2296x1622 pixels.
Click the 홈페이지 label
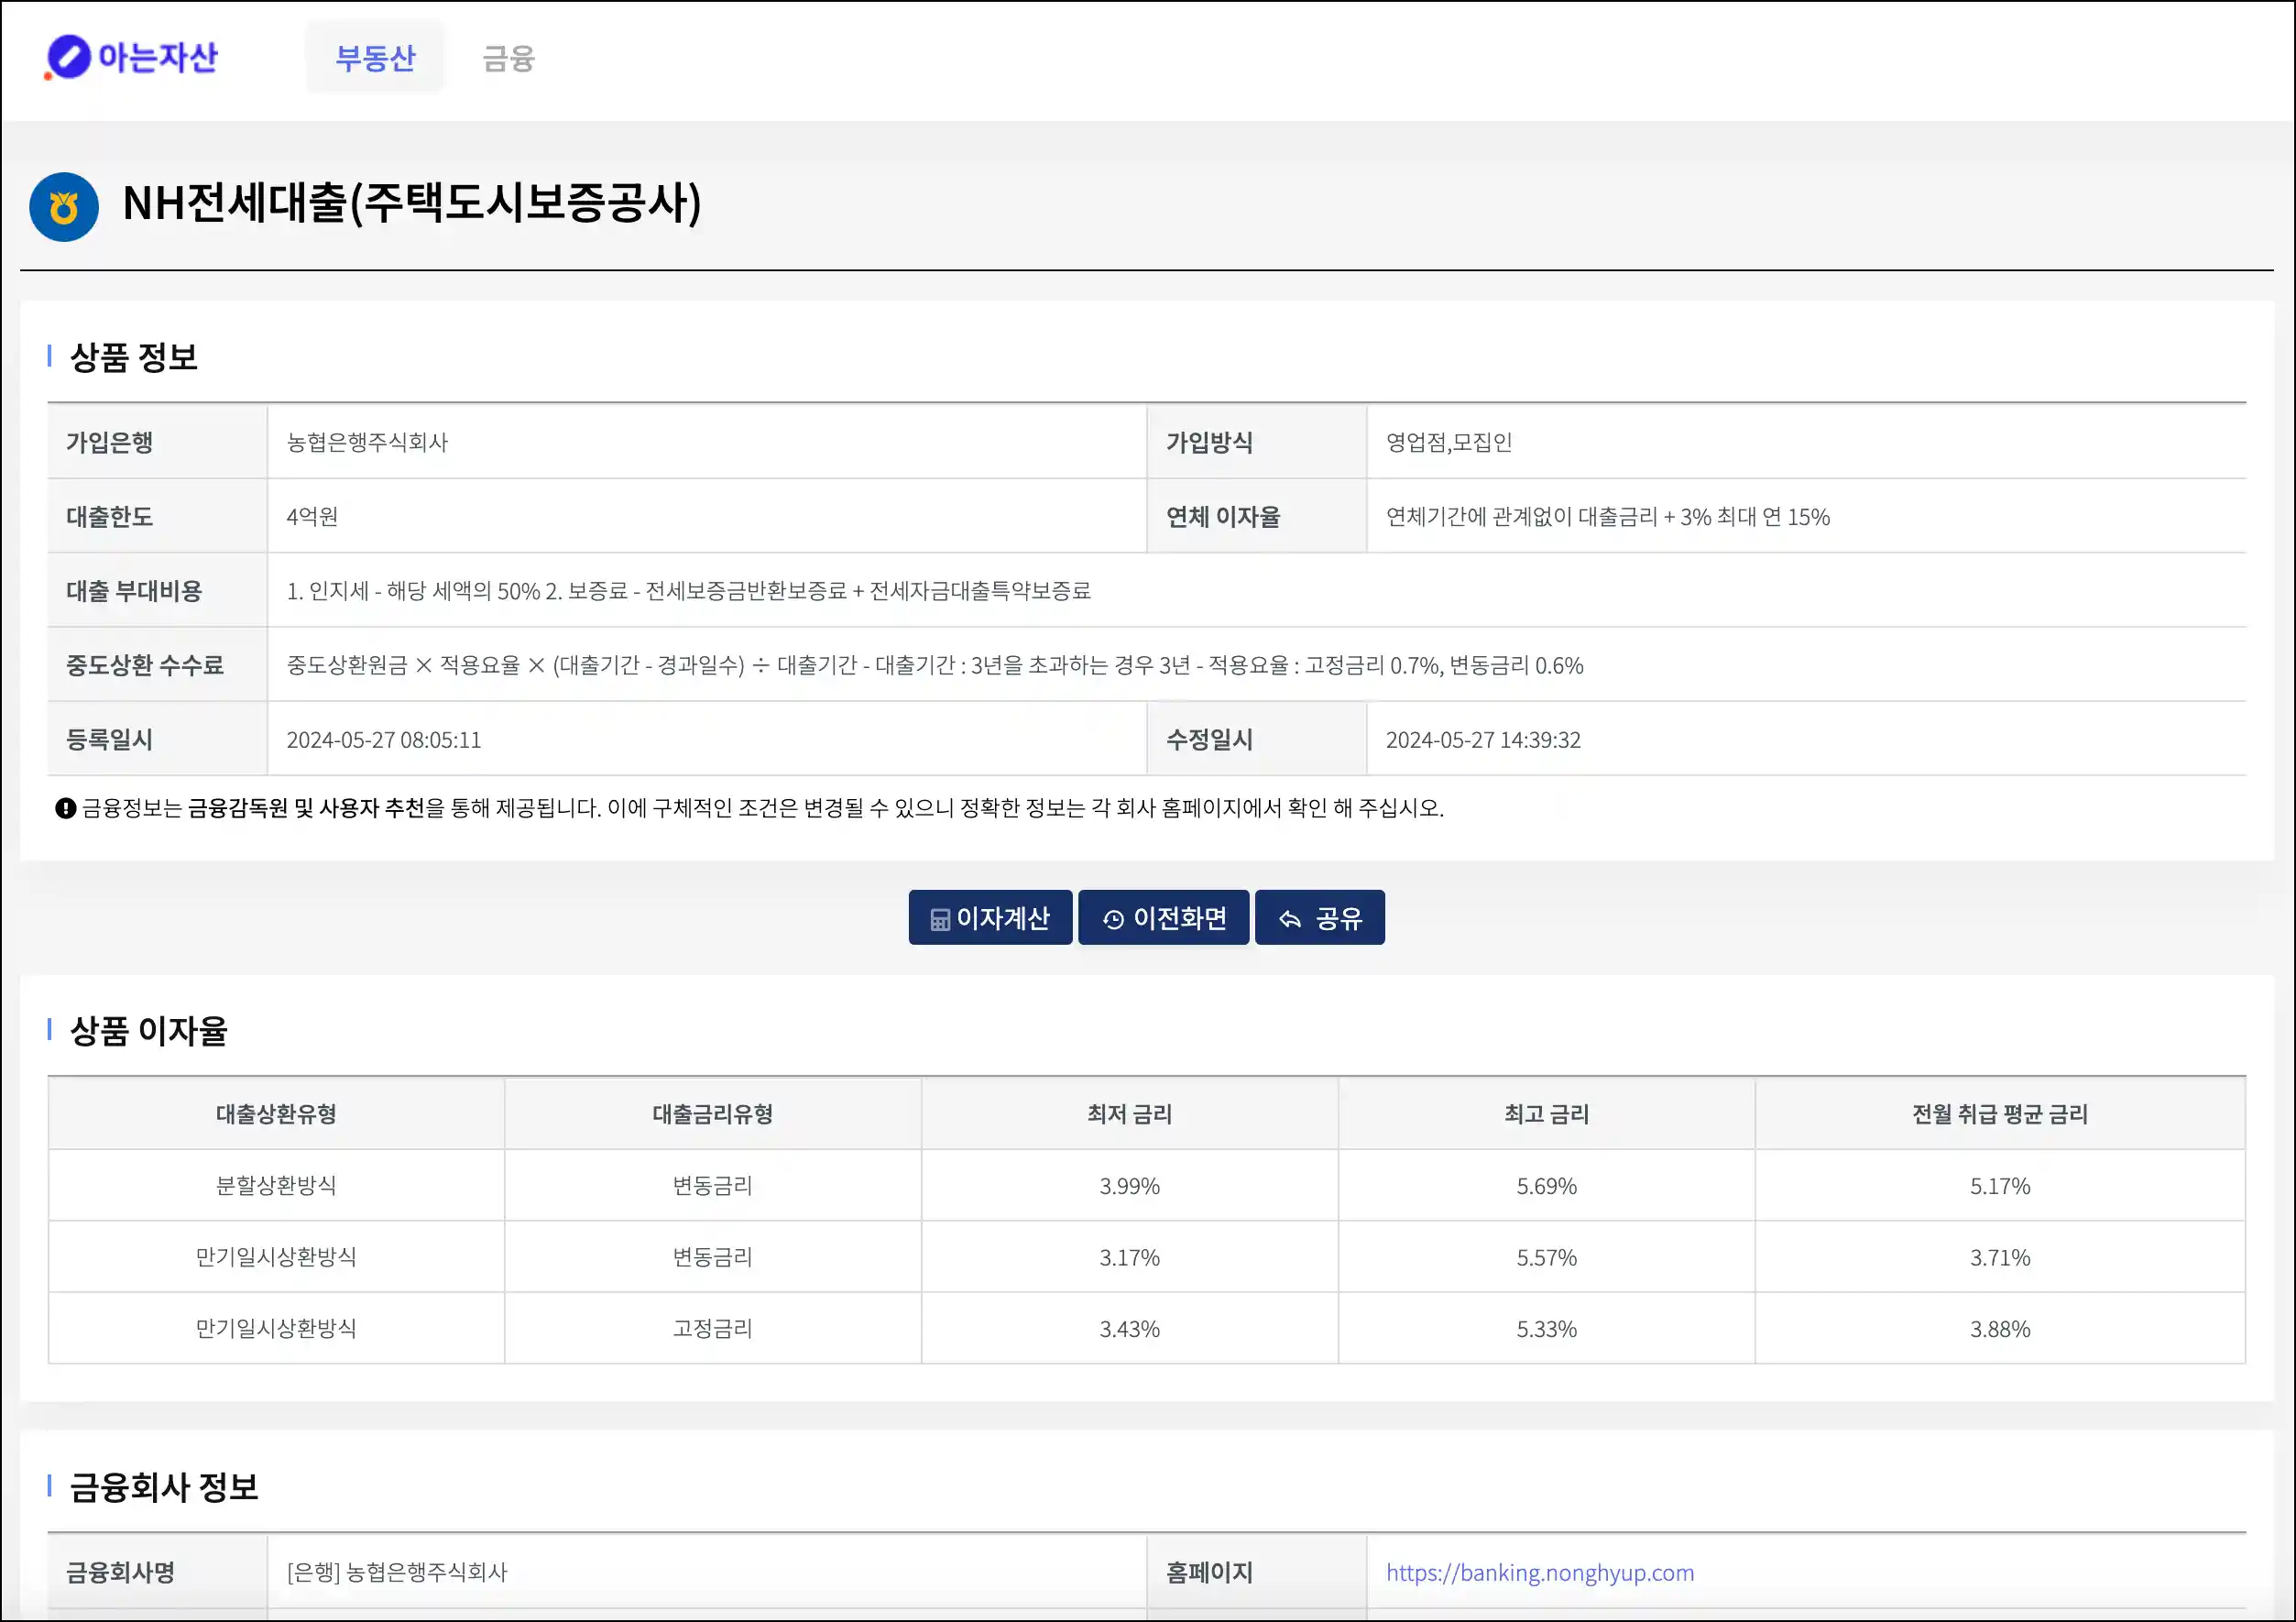pos(1209,1572)
